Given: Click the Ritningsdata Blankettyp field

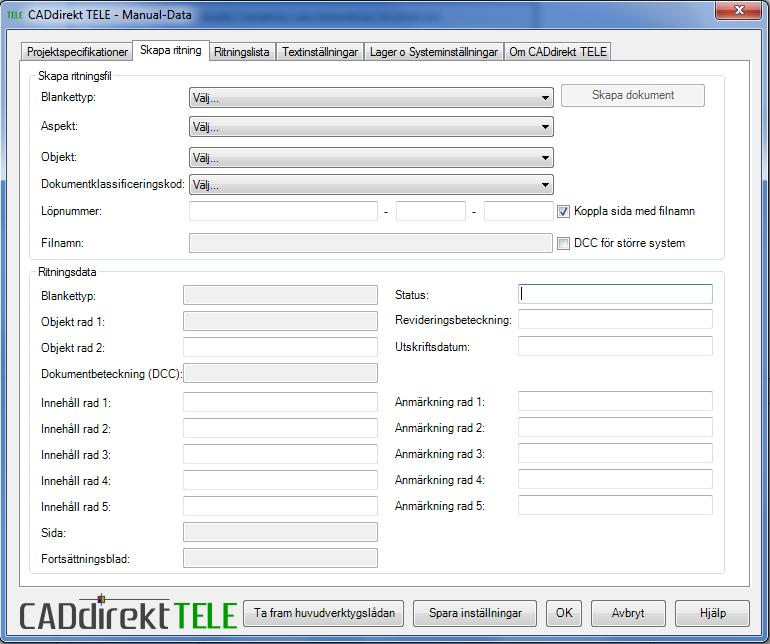Looking at the screenshot, I should pos(280,295).
